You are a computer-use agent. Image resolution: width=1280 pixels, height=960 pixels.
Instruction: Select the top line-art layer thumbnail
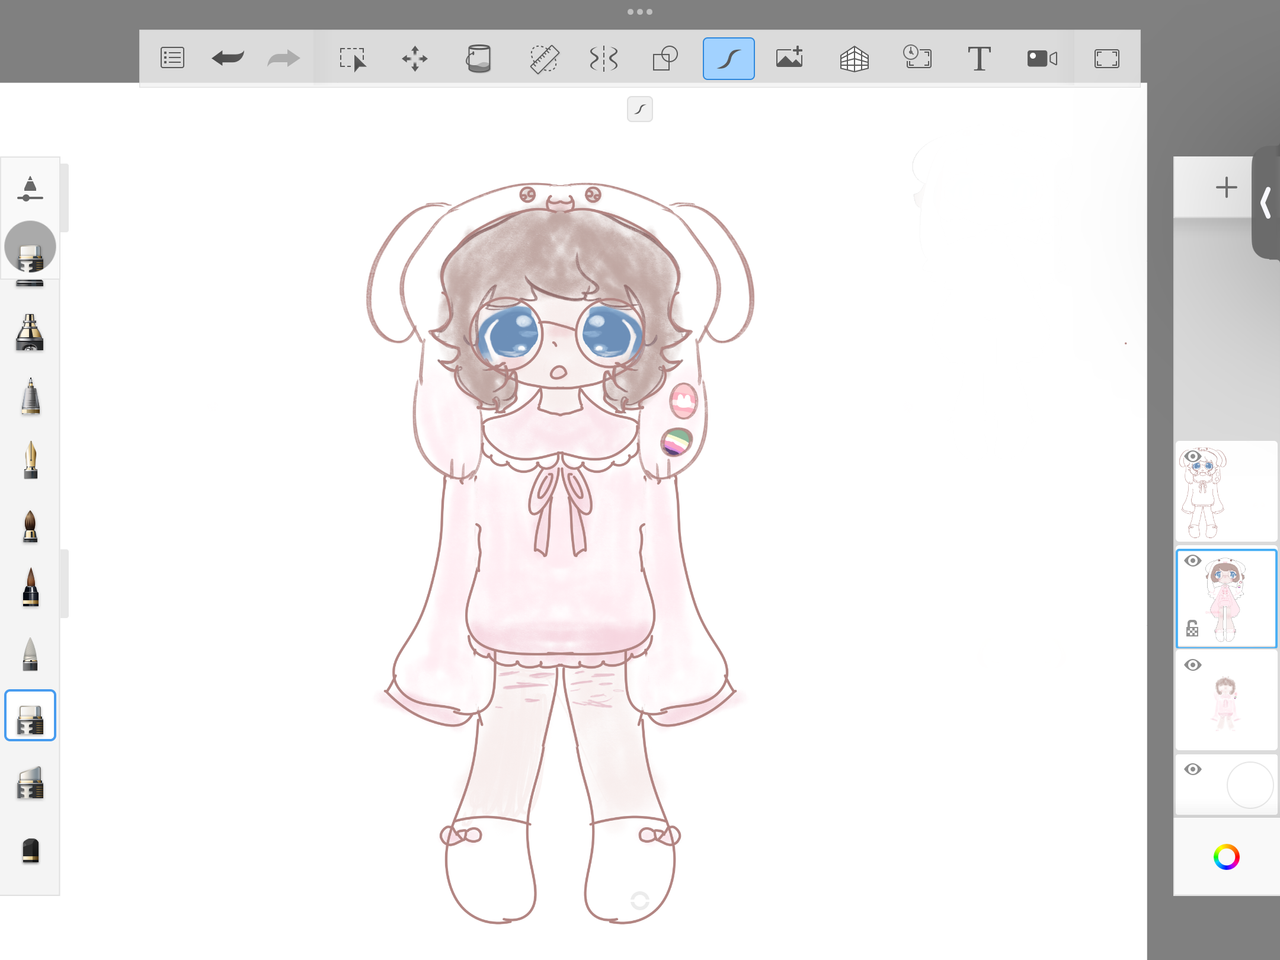[x=1226, y=492]
